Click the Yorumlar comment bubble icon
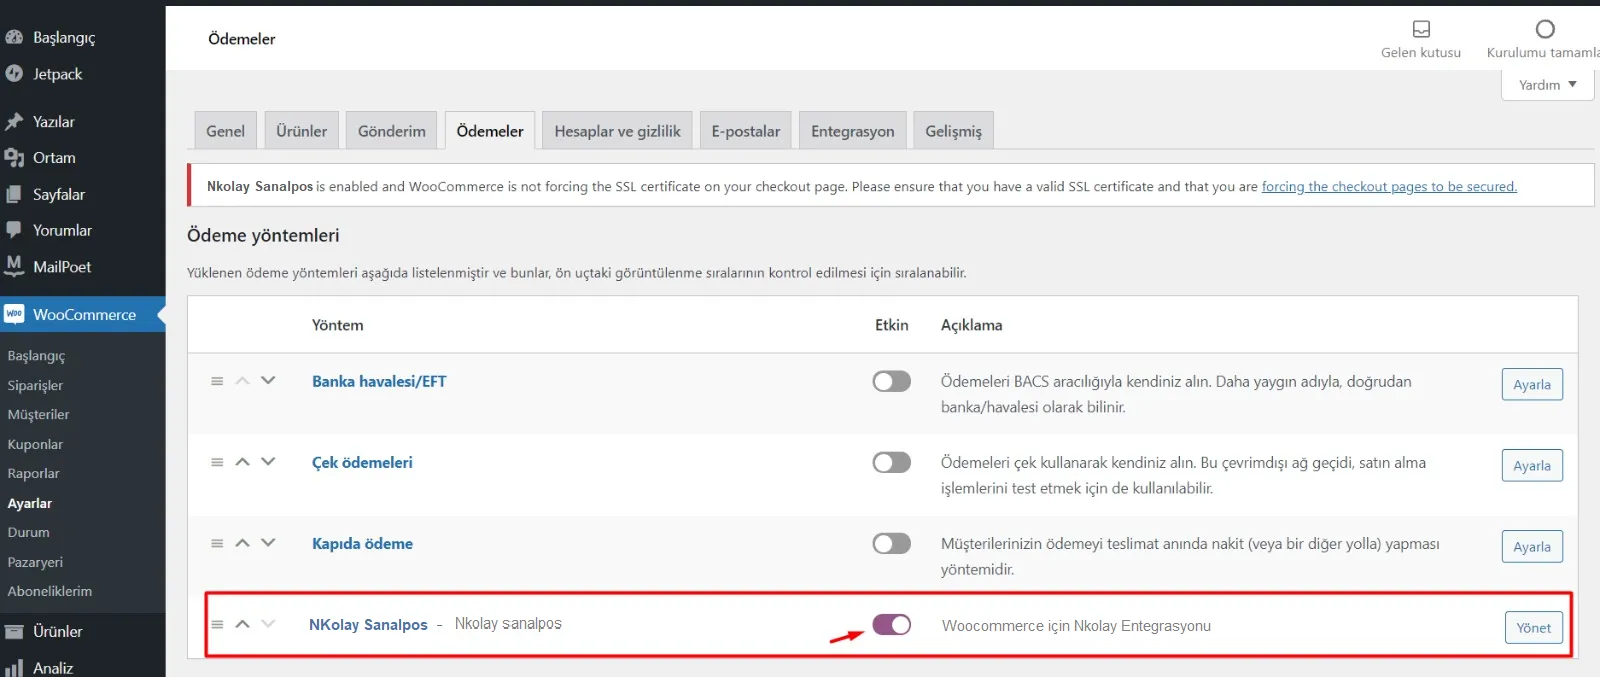The width and height of the screenshot is (1600, 677). 14,230
